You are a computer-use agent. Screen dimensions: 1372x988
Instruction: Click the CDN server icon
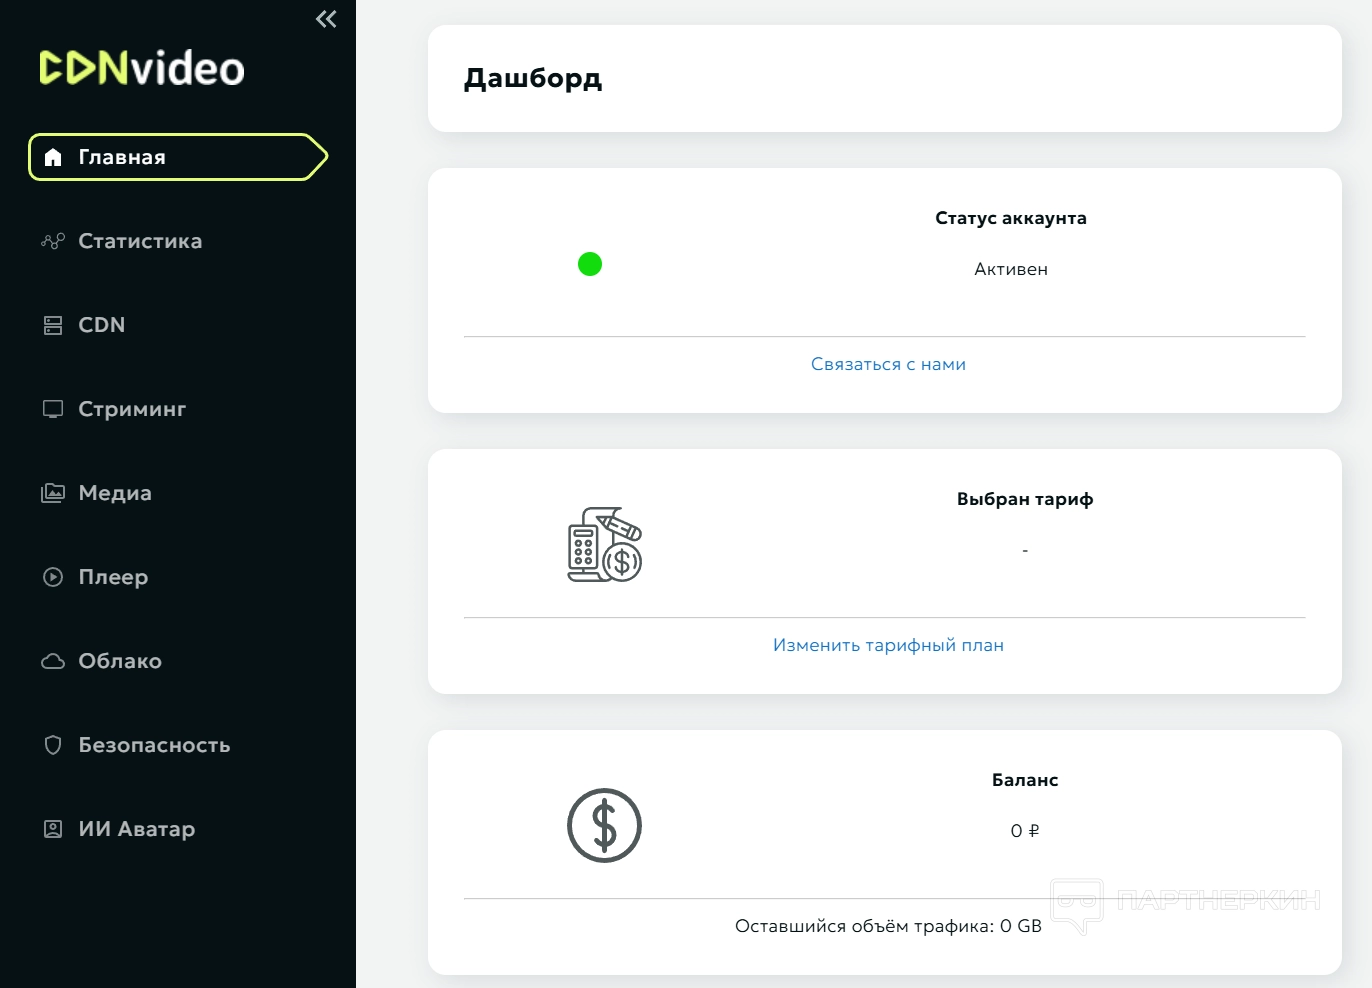[x=53, y=325]
